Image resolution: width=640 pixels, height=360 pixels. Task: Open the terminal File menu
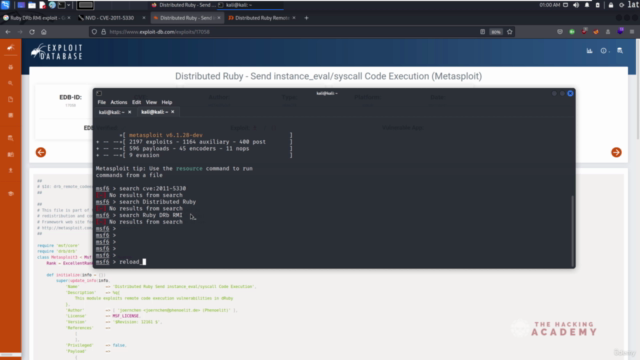click(x=102, y=102)
